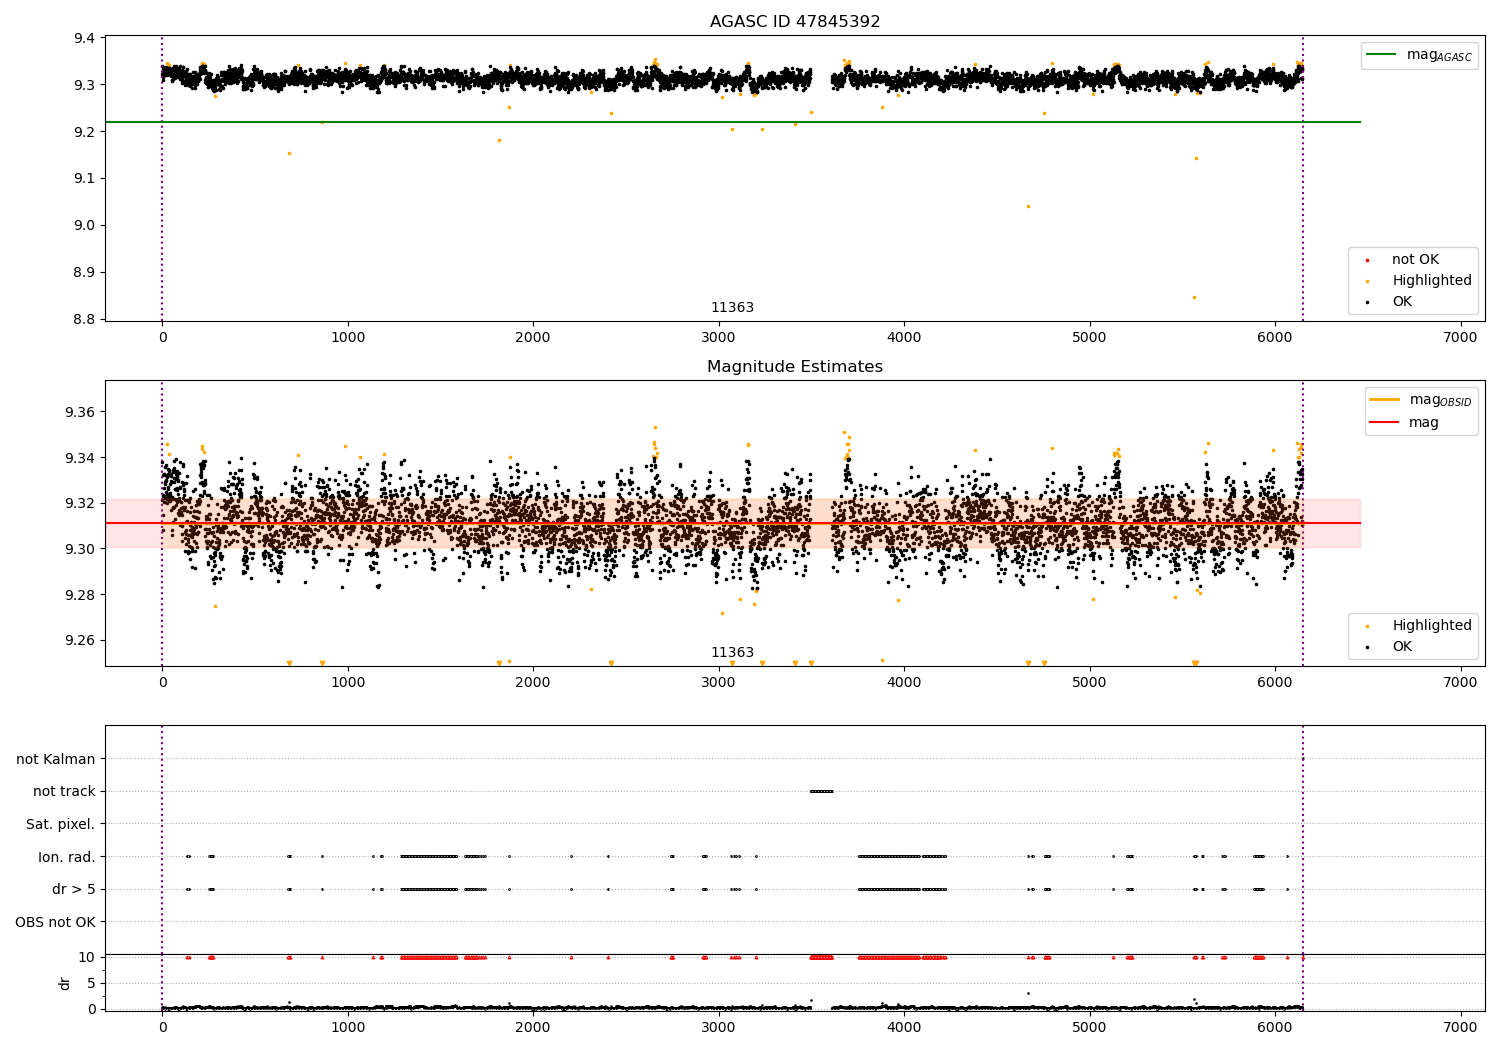Click the "dr > 5" row label
1500x1050 pixels.
pos(74,890)
